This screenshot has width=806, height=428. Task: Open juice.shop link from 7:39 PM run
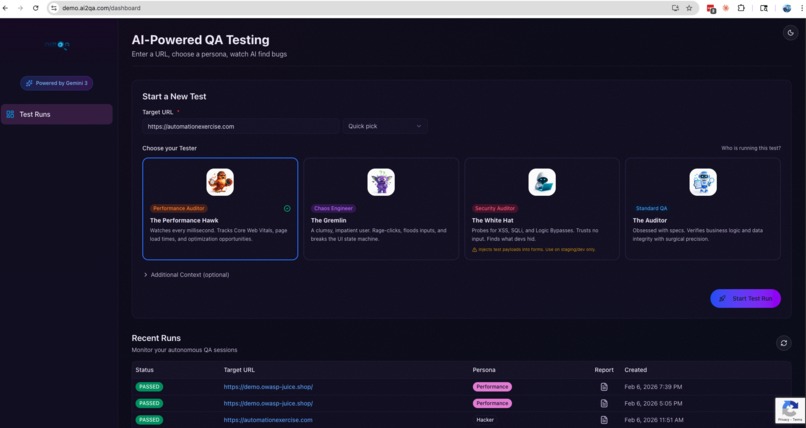pyautogui.click(x=268, y=387)
